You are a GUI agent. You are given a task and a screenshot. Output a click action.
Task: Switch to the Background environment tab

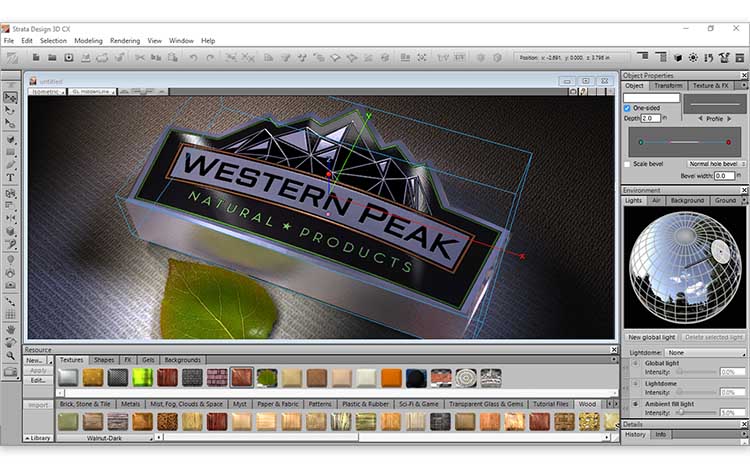(x=687, y=201)
